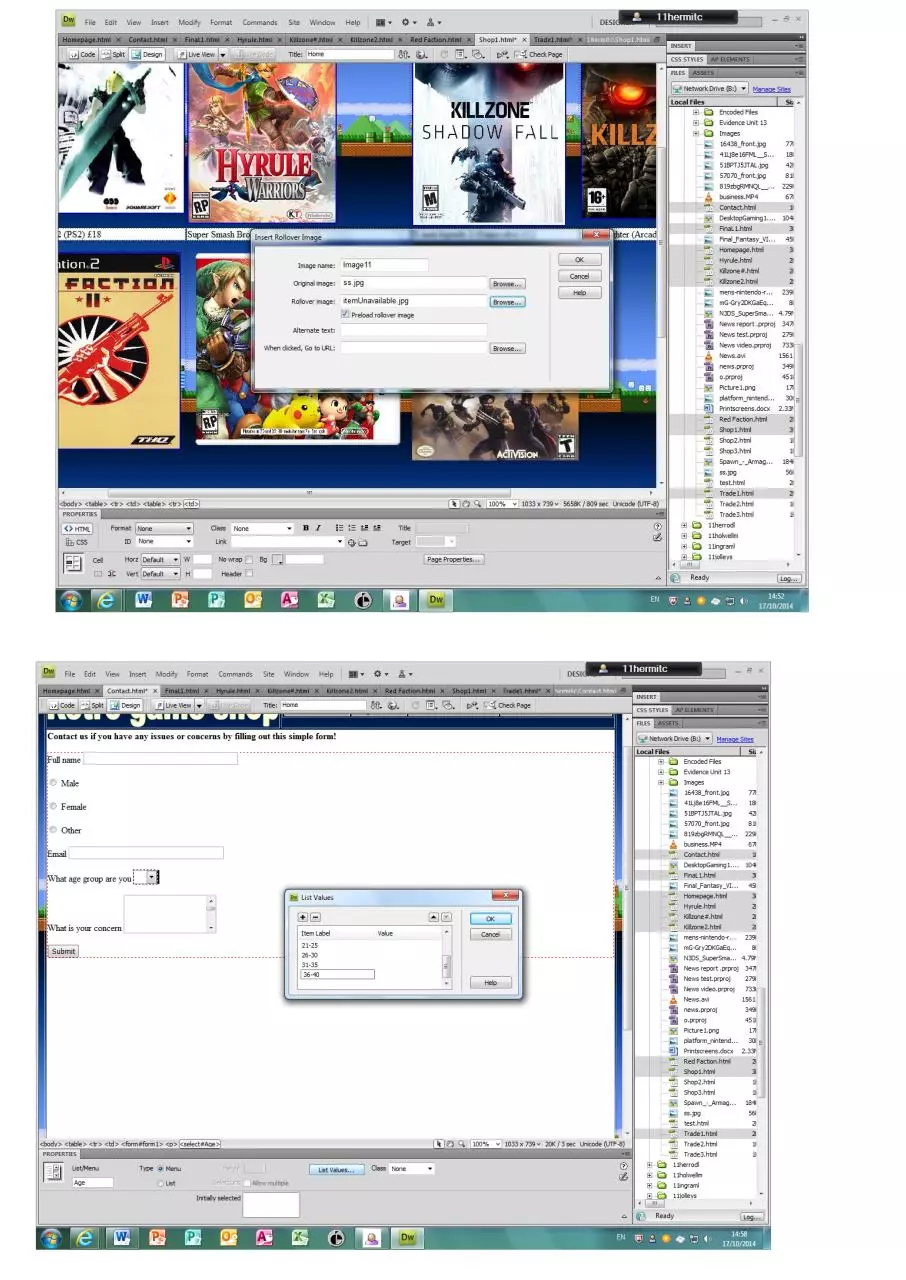The width and height of the screenshot is (906, 1280).
Task: Open Insert menu in bottom window
Action: [x=137, y=674]
